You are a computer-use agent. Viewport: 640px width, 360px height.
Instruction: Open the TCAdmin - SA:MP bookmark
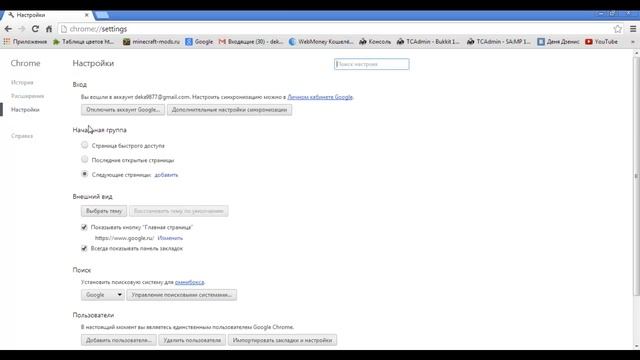pos(499,42)
